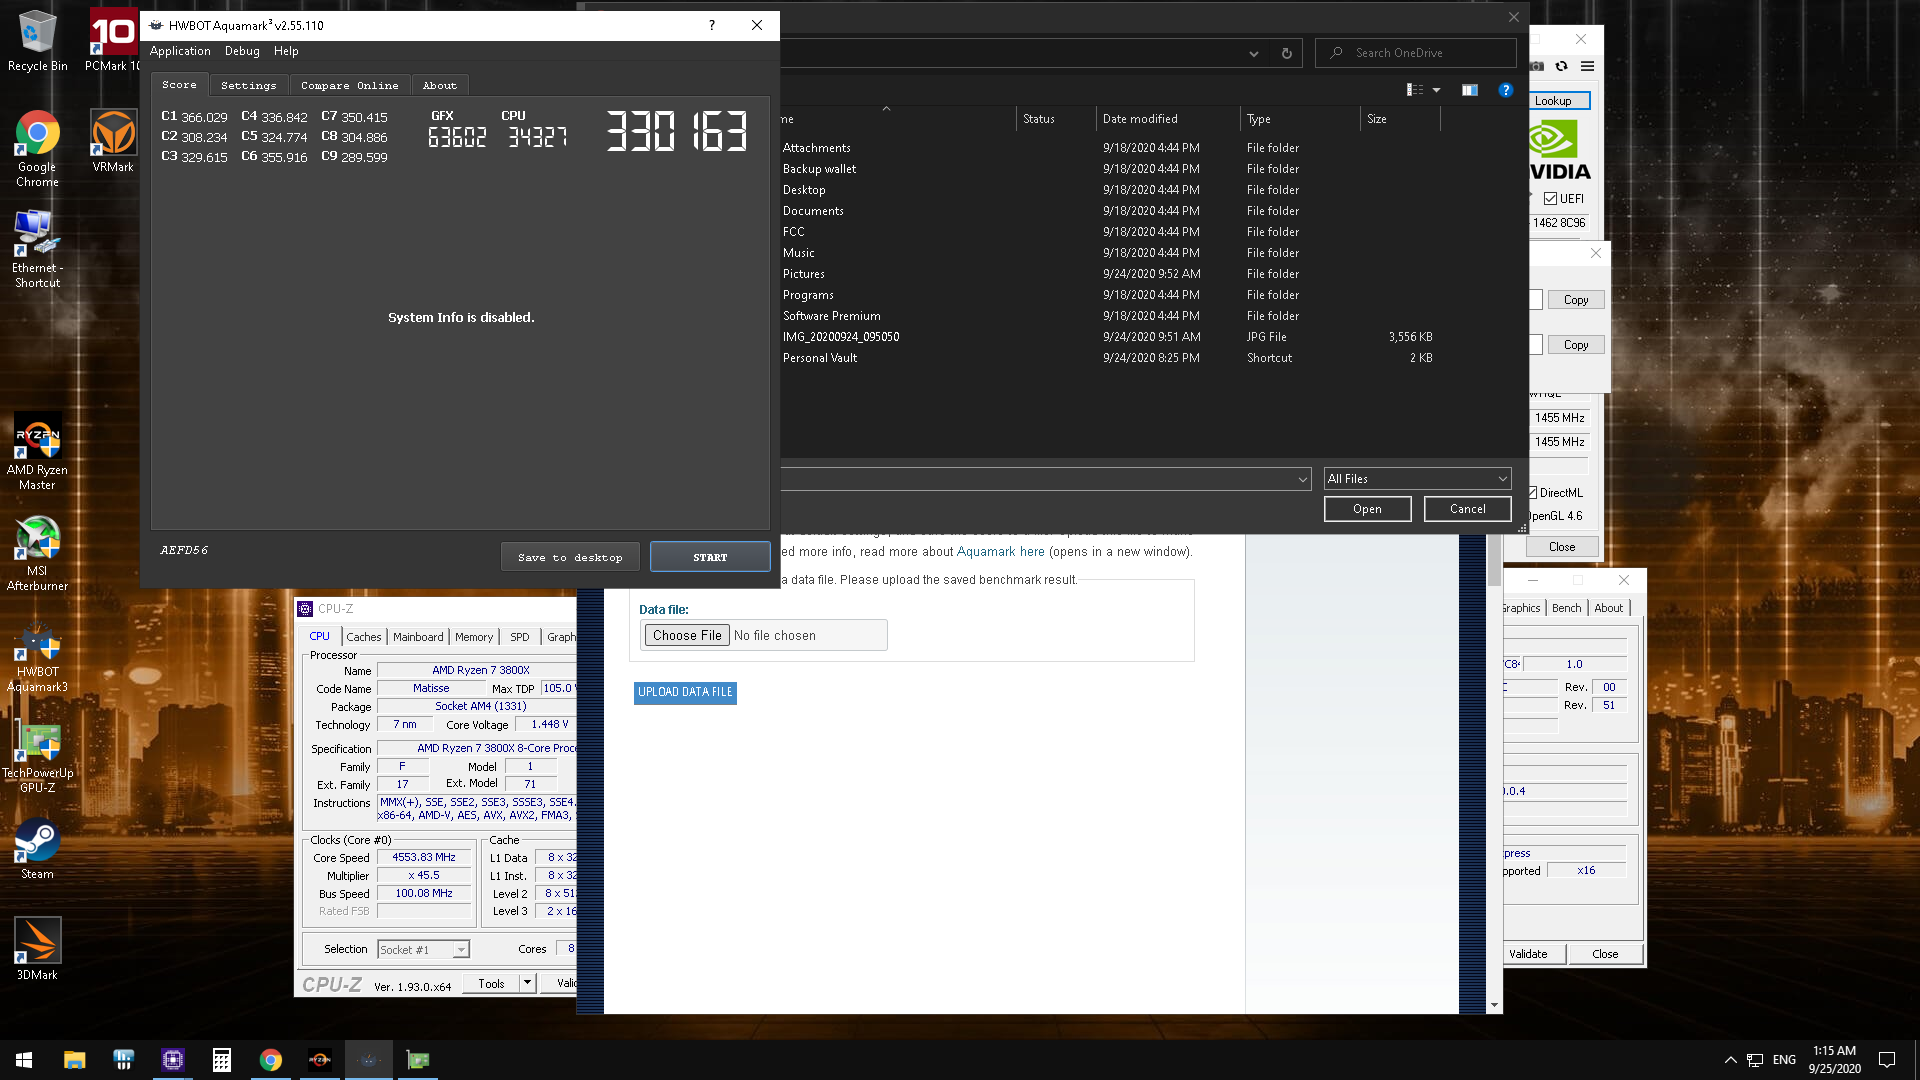Click browser page vertical scrollbar thumb
1920x1080 pixels.
click(x=1494, y=560)
